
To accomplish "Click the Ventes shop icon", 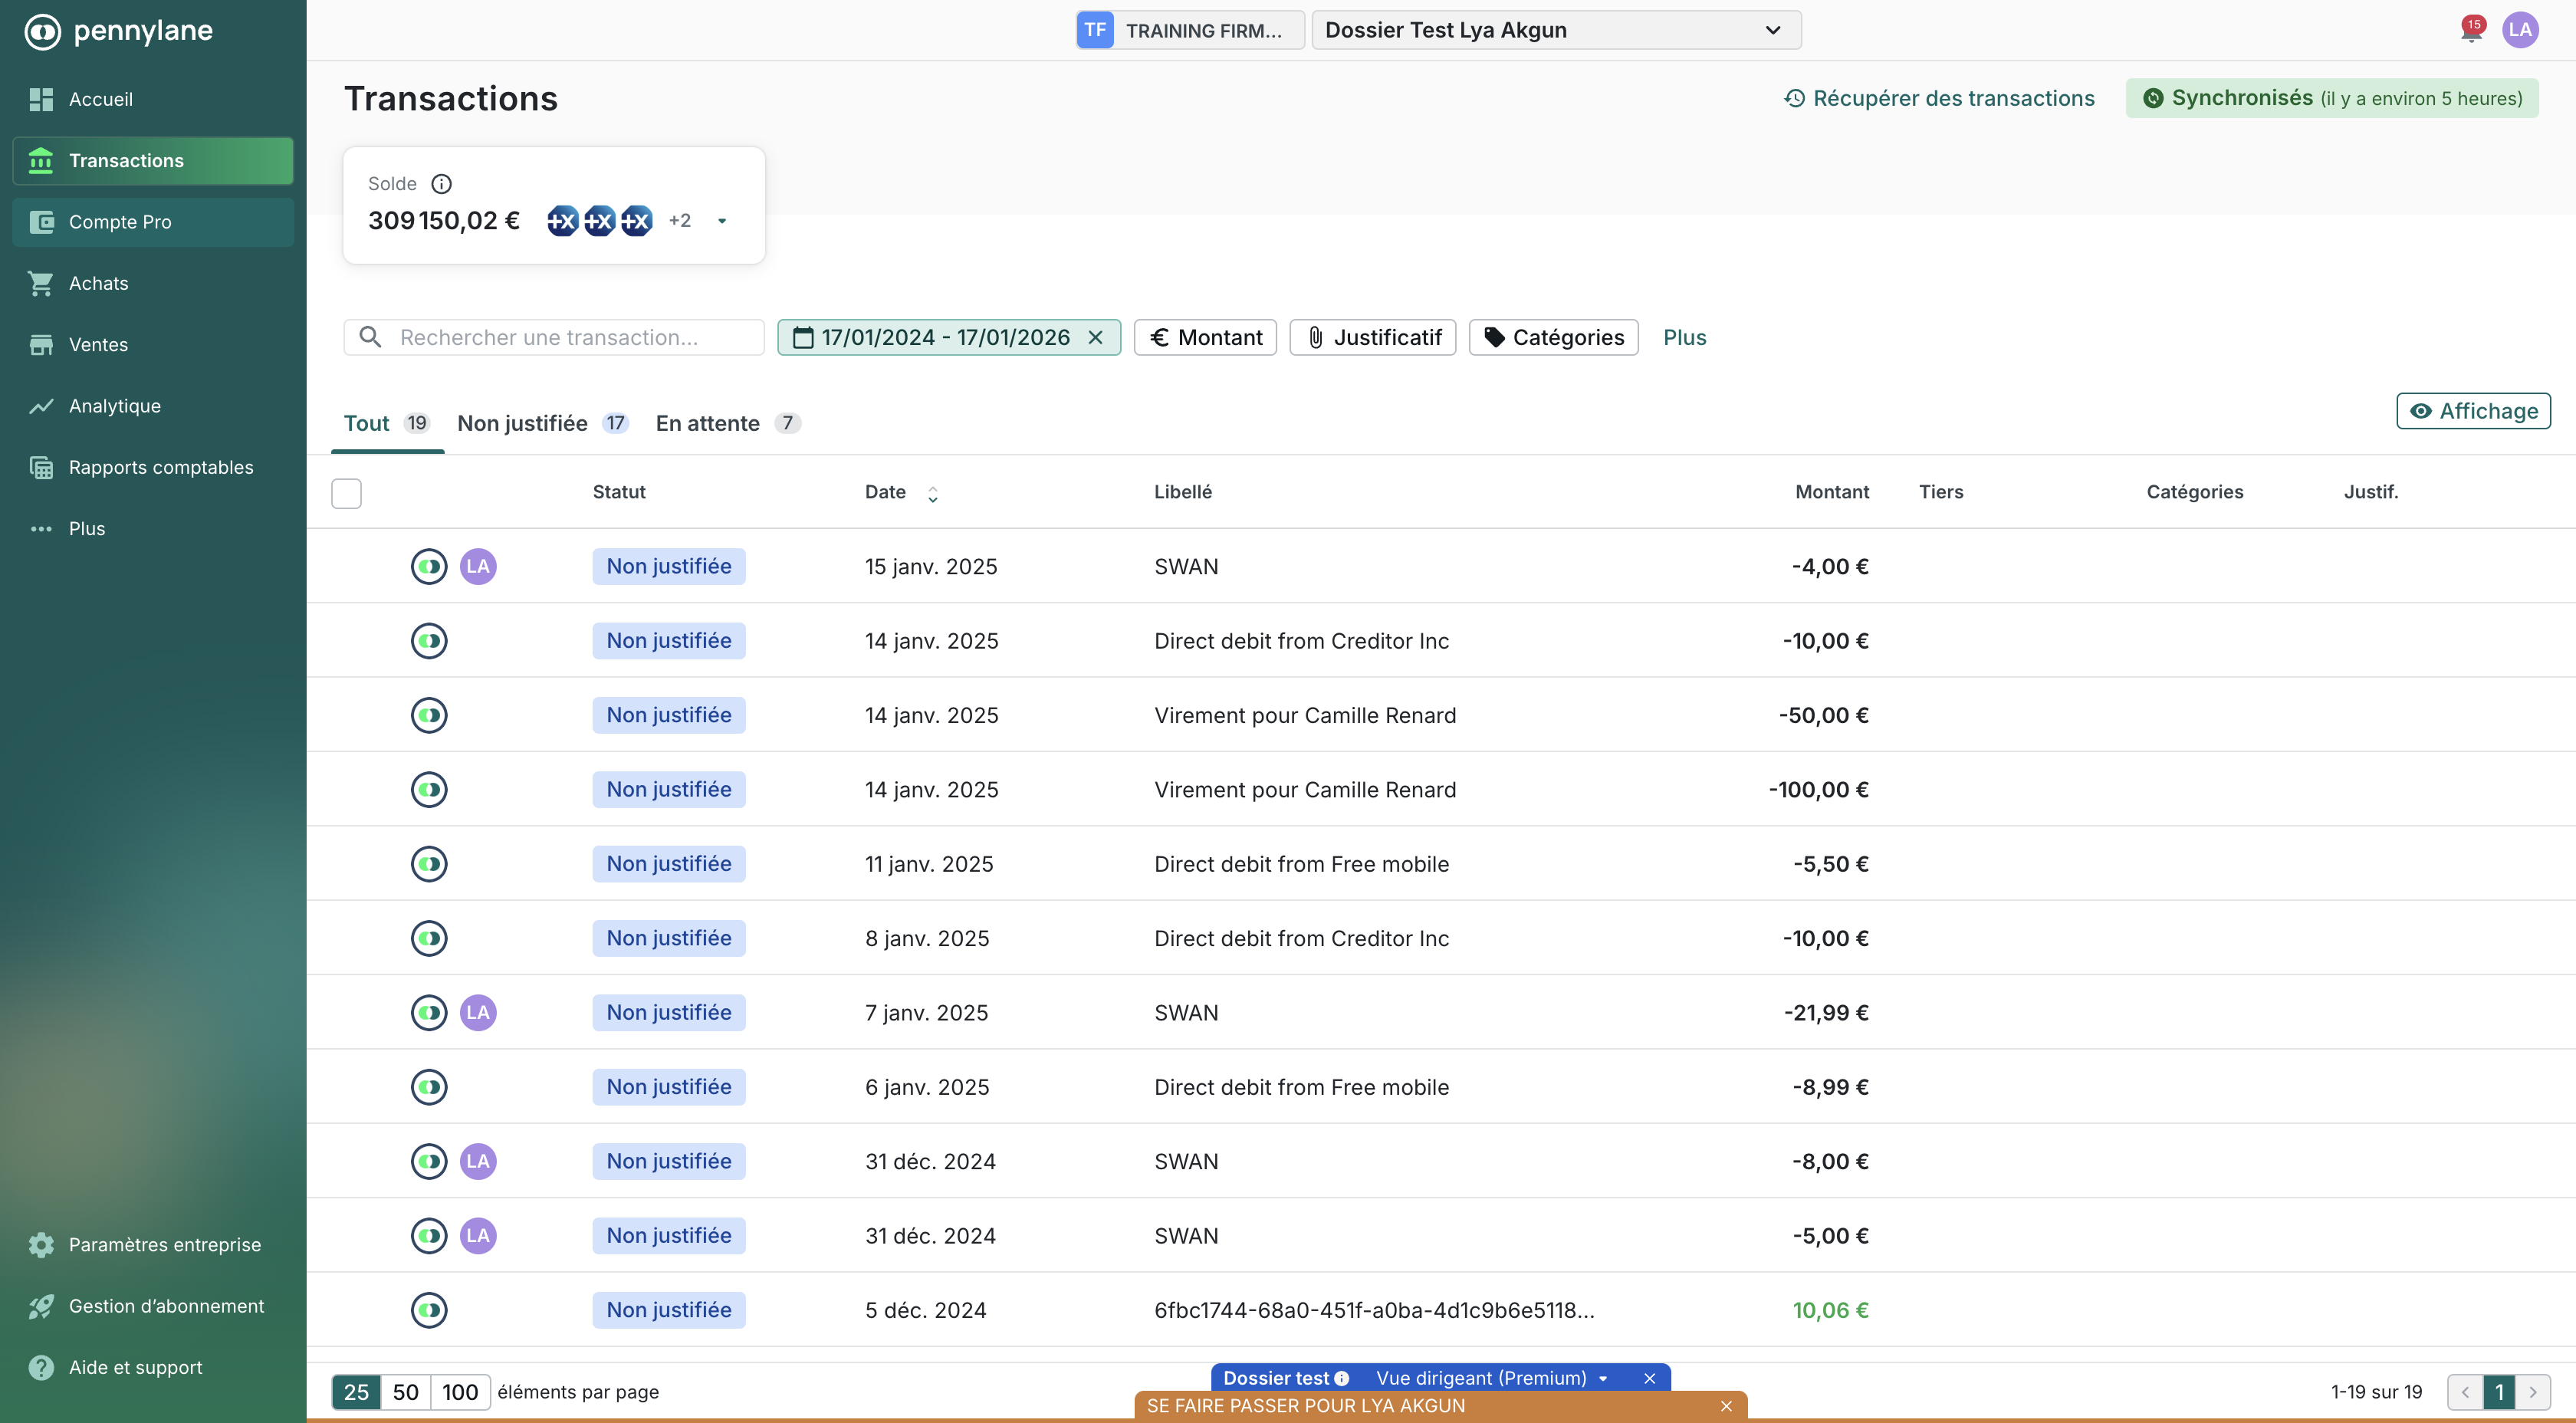I will (41, 344).
